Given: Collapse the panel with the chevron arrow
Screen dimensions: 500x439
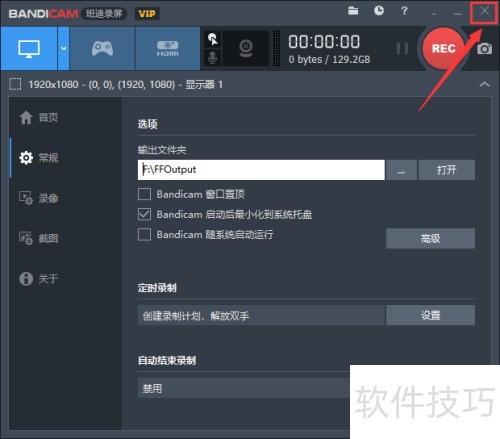Looking at the screenshot, I should [x=485, y=84].
